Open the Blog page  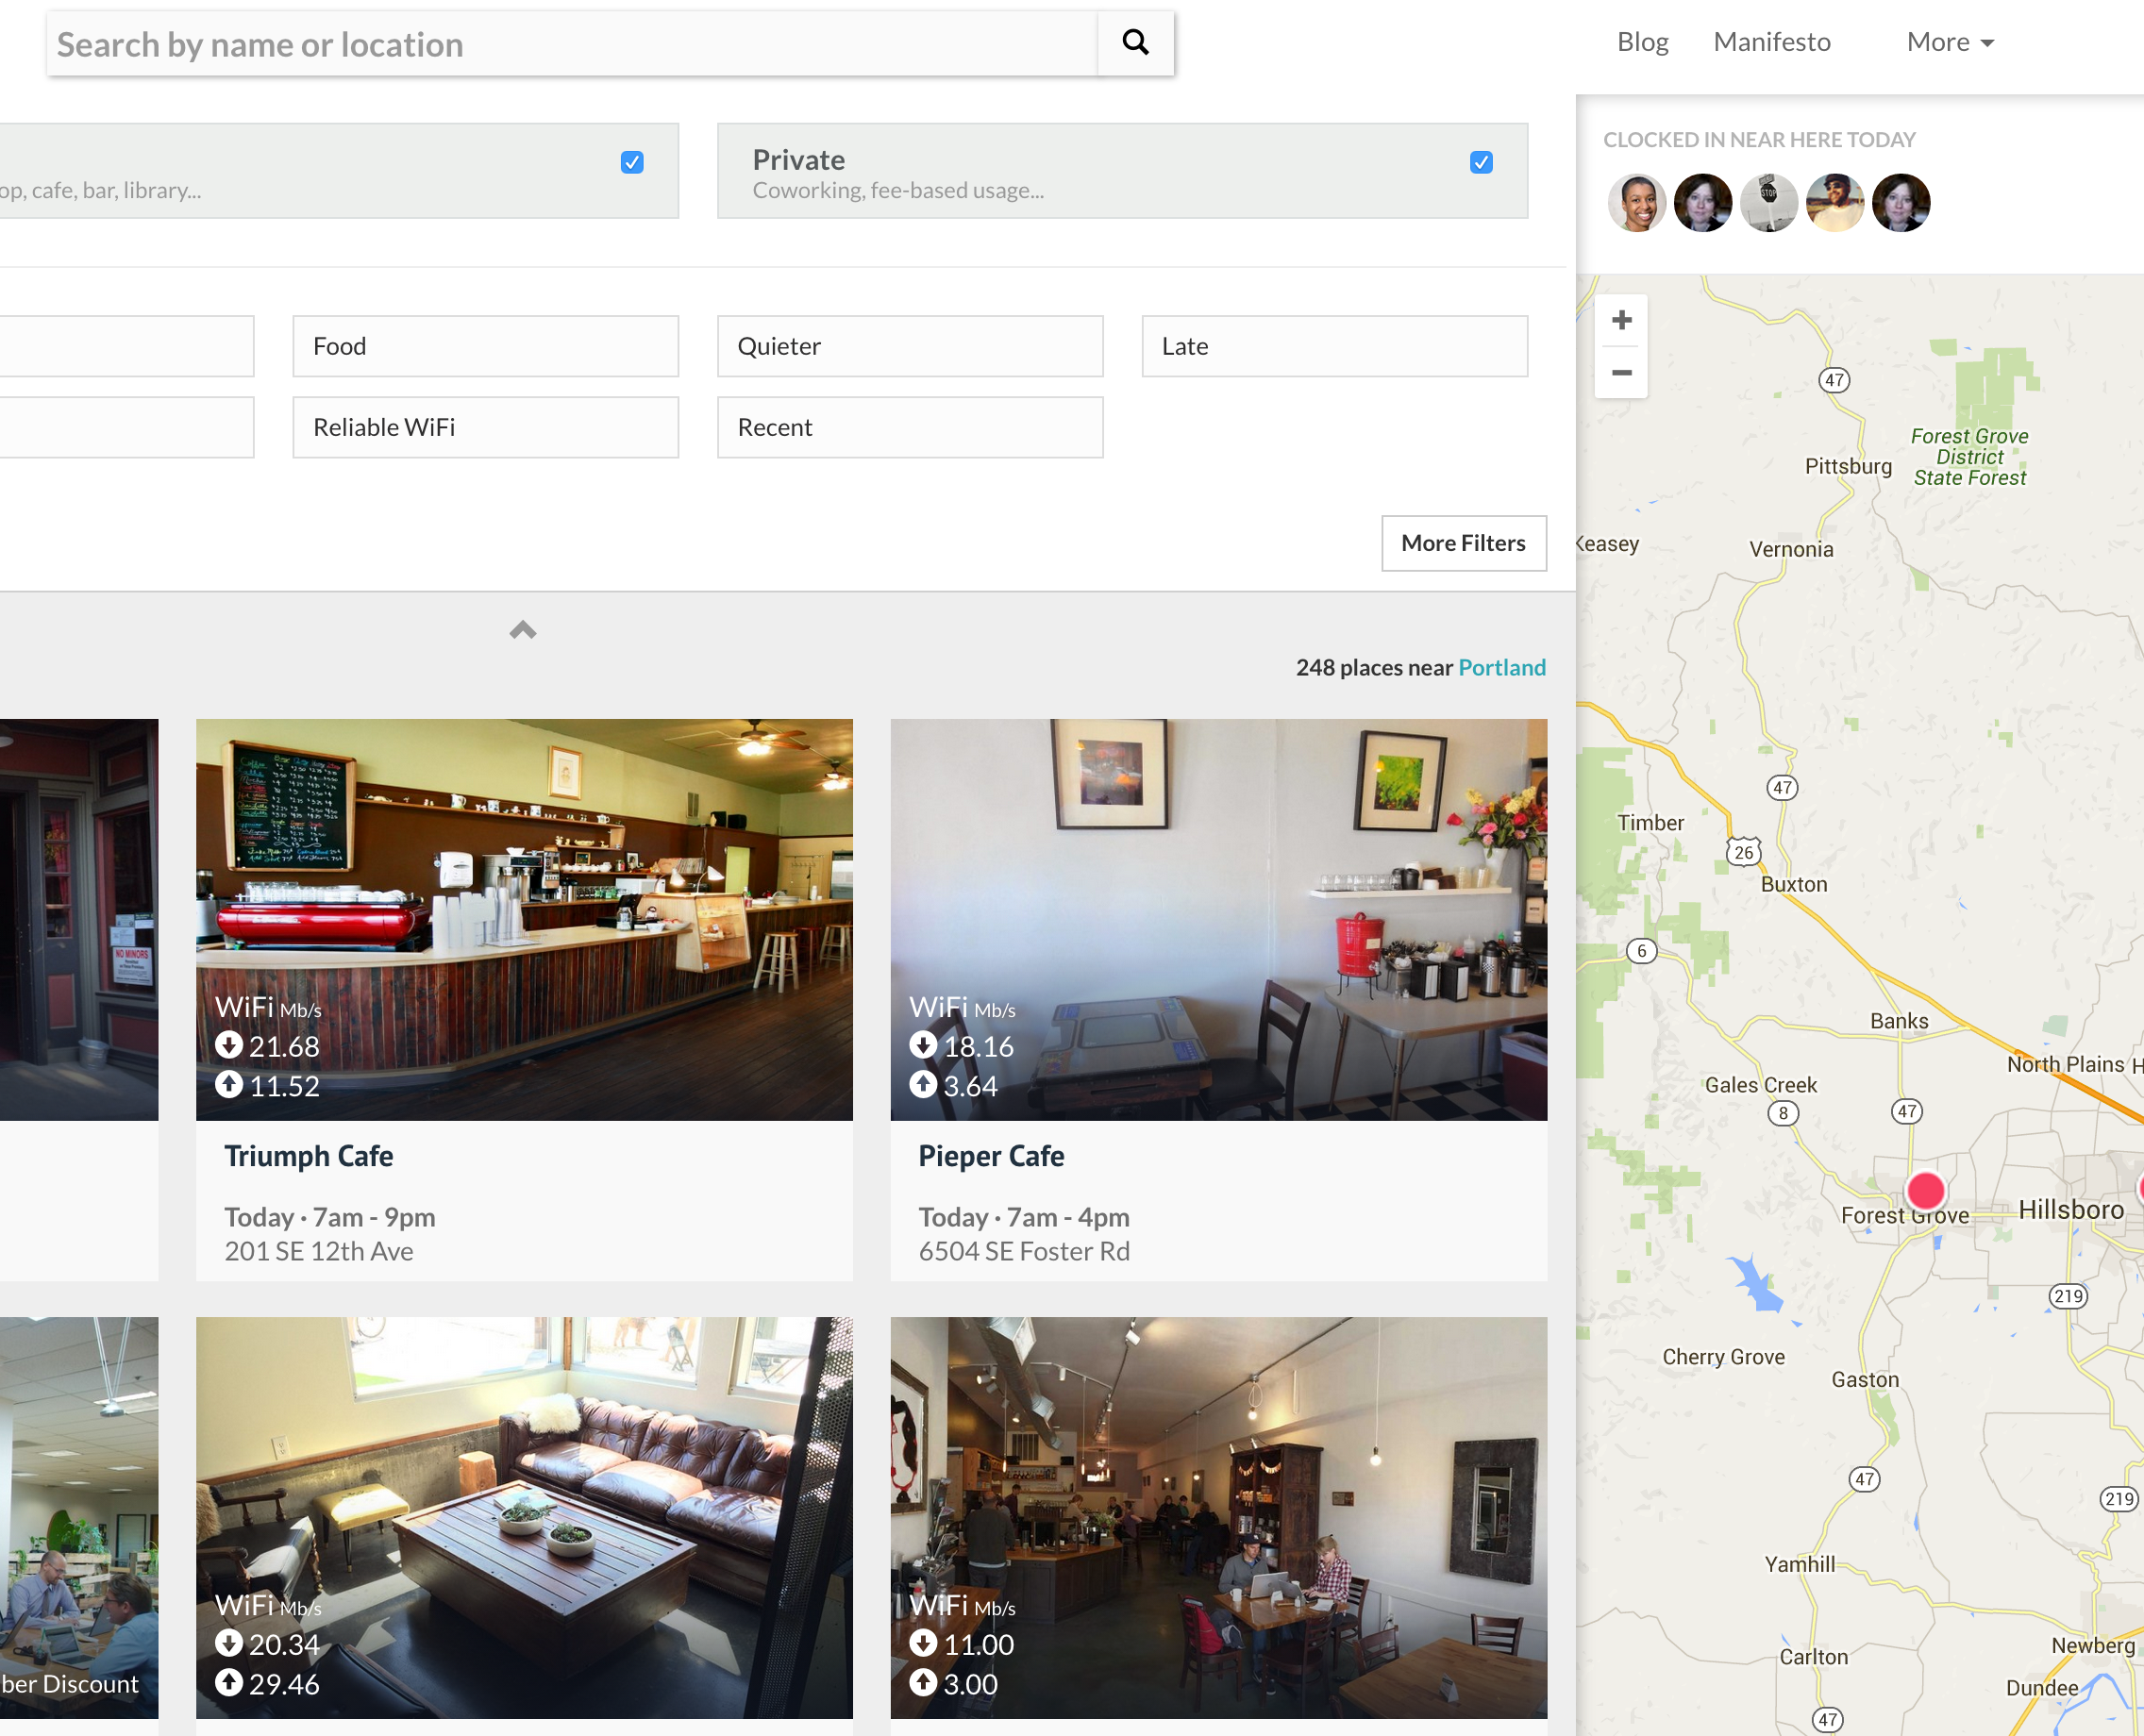tap(1642, 42)
